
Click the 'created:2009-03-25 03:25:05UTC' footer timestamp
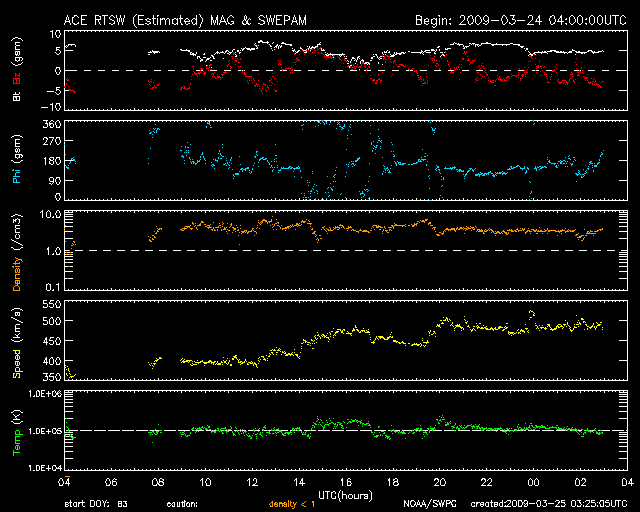[x=549, y=504]
